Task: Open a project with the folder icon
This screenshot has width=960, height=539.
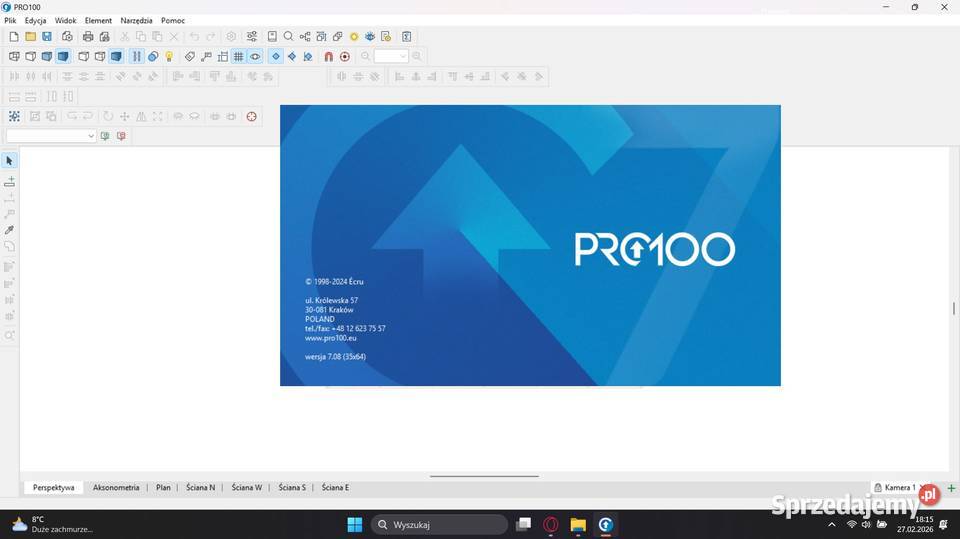Action: [30, 37]
